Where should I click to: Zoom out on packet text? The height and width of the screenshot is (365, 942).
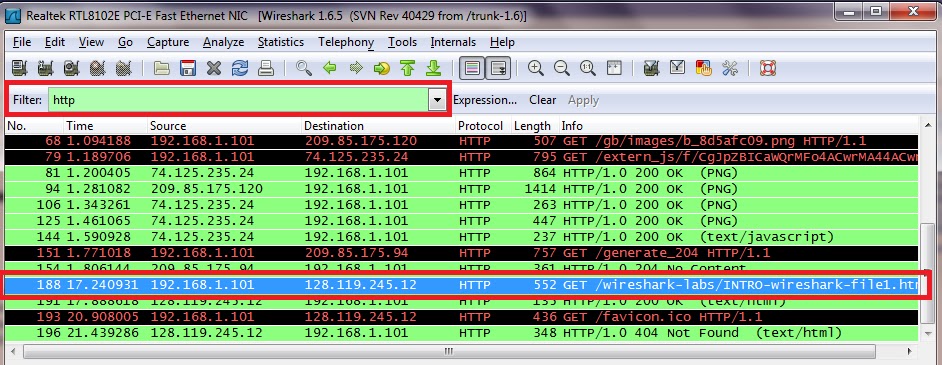pyautogui.click(x=562, y=68)
